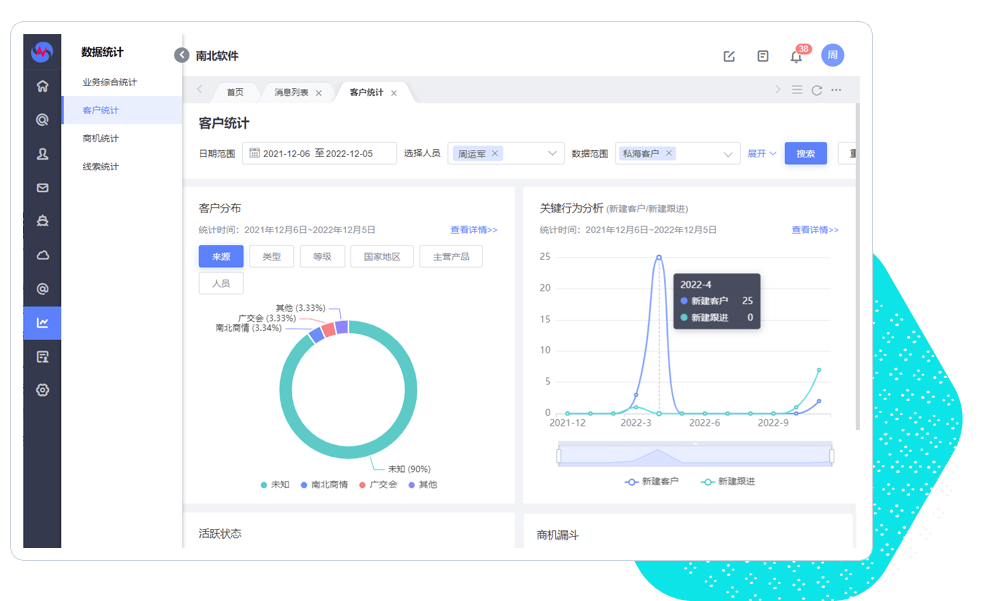Click the person icon in the left sidebar
Viewport: 987px width, 601px height.
tap(42, 153)
